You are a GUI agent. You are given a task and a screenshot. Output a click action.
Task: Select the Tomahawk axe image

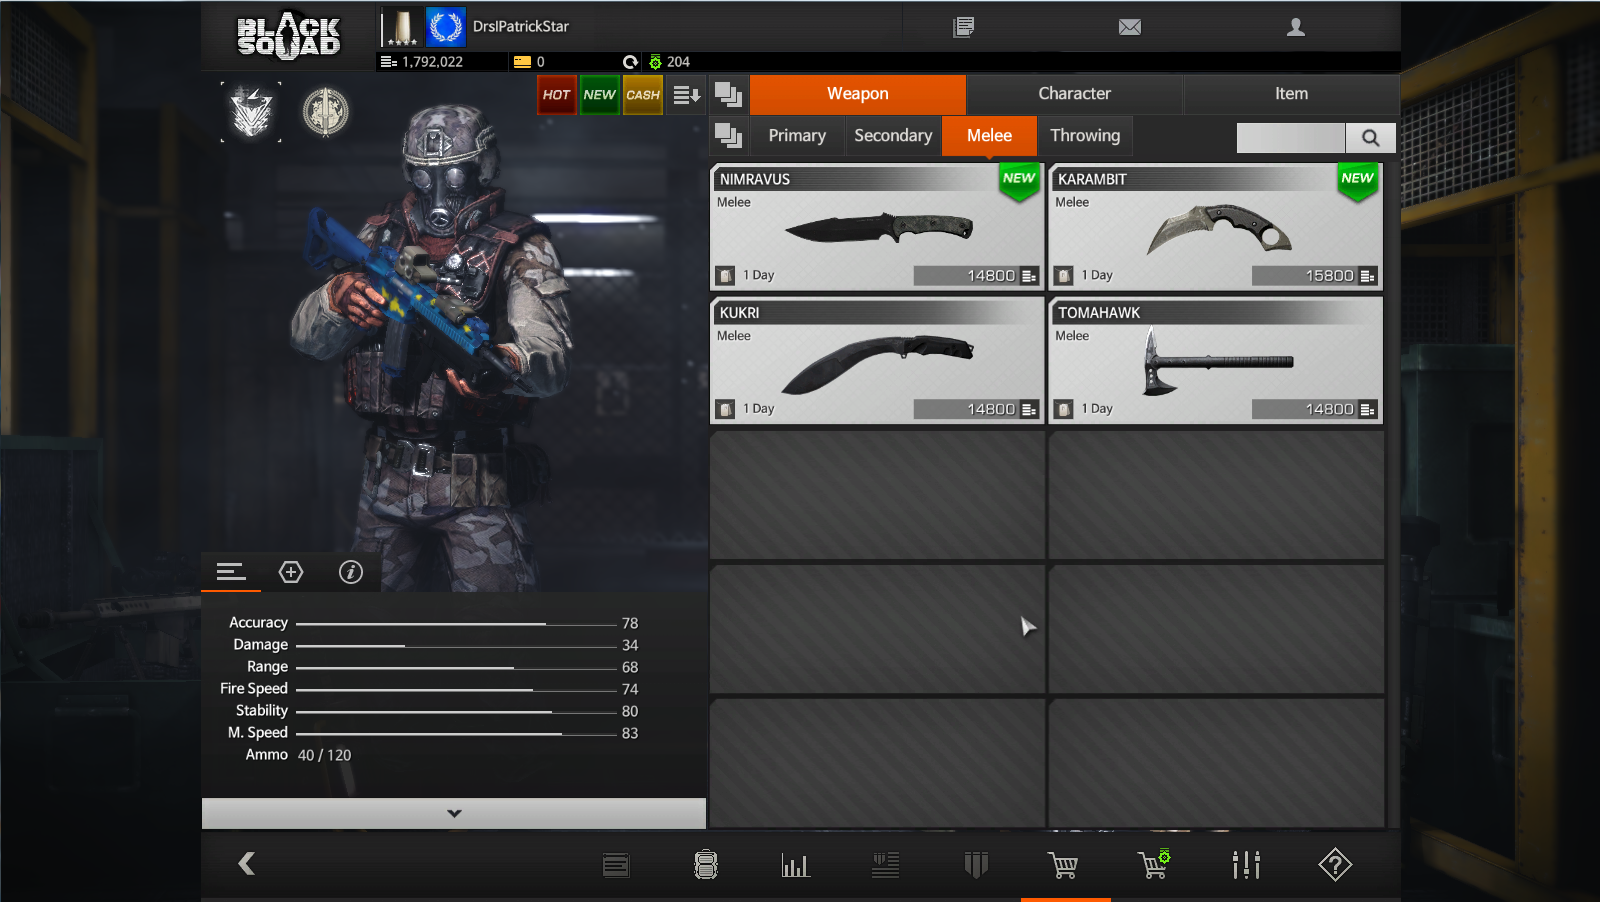(x=1218, y=361)
